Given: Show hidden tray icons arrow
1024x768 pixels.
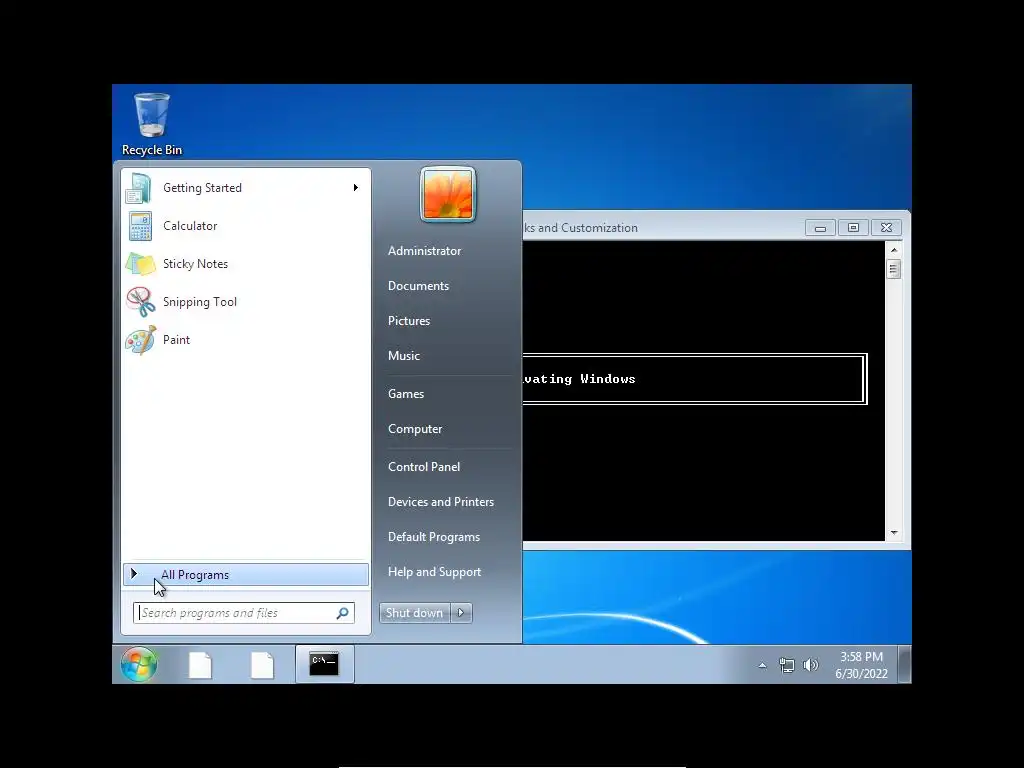Looking at the screenshot, I should pos(762,665).
